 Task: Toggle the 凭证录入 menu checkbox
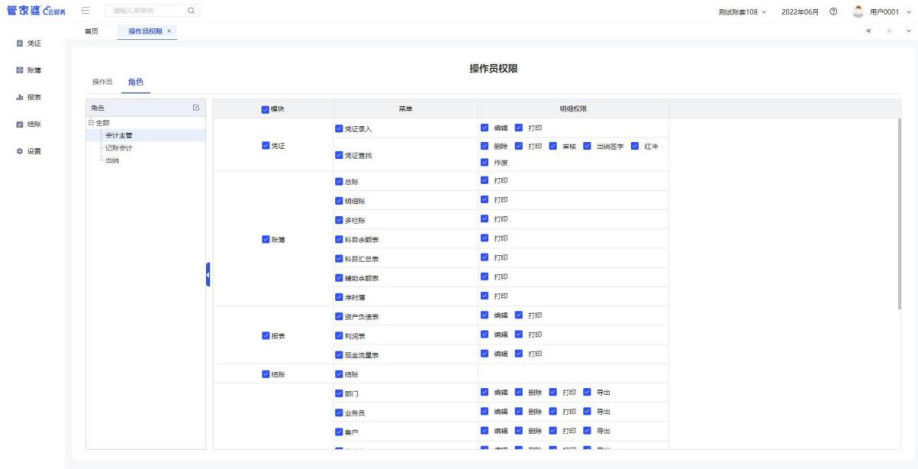[x=339, y=128]
